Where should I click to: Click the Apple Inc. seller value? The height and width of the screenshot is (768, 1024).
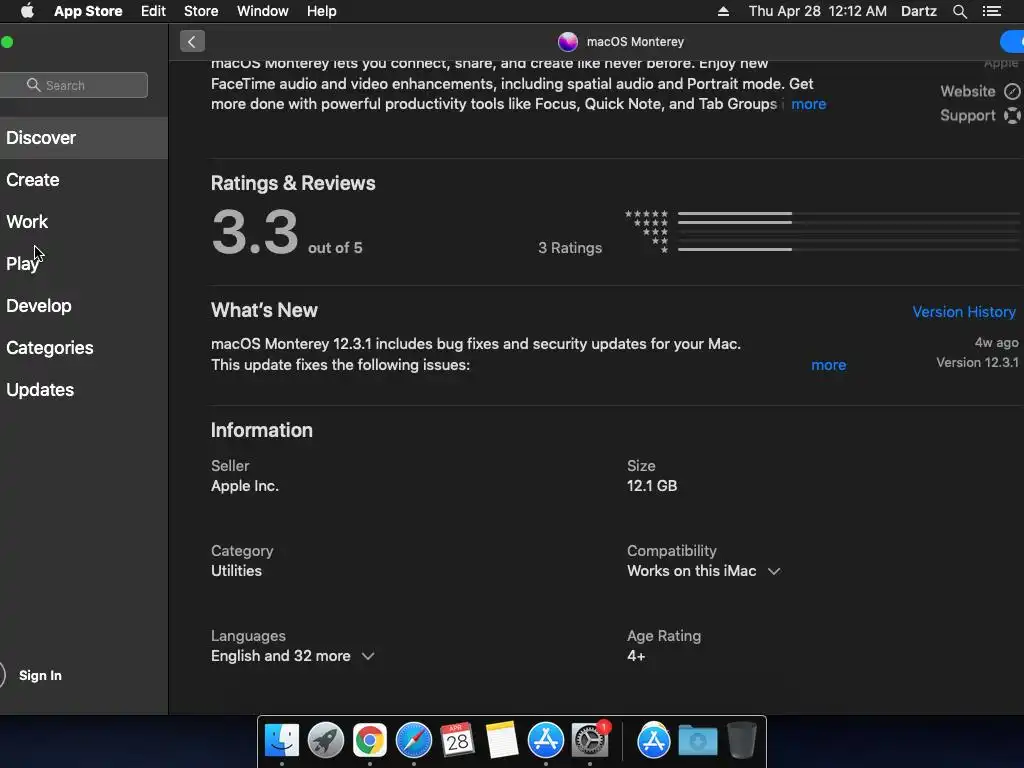[x=245, y=486]
